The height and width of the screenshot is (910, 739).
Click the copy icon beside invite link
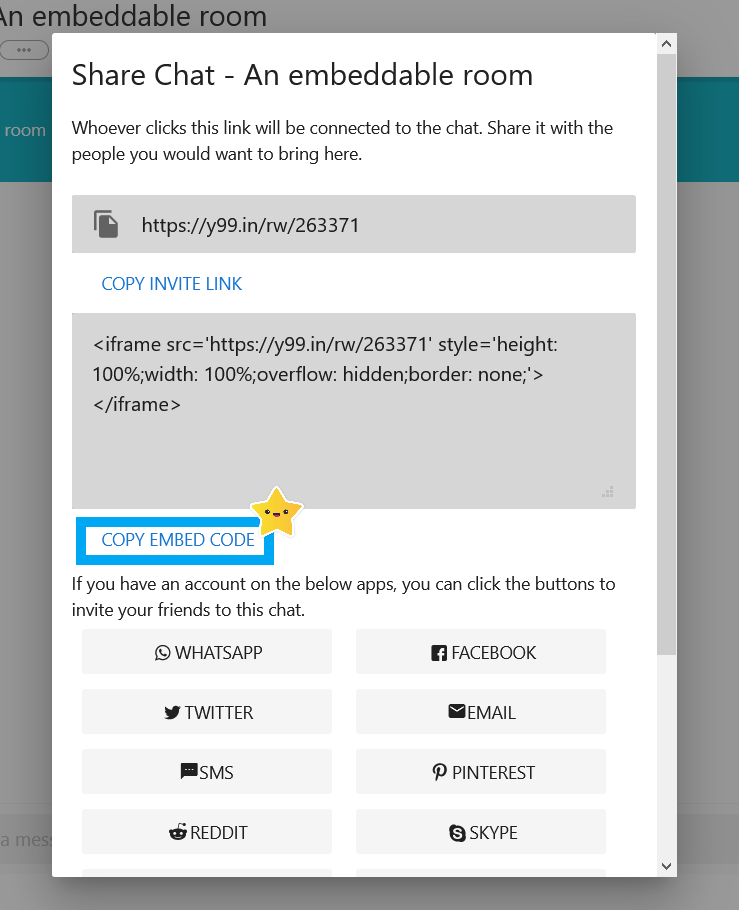(106, 224)
